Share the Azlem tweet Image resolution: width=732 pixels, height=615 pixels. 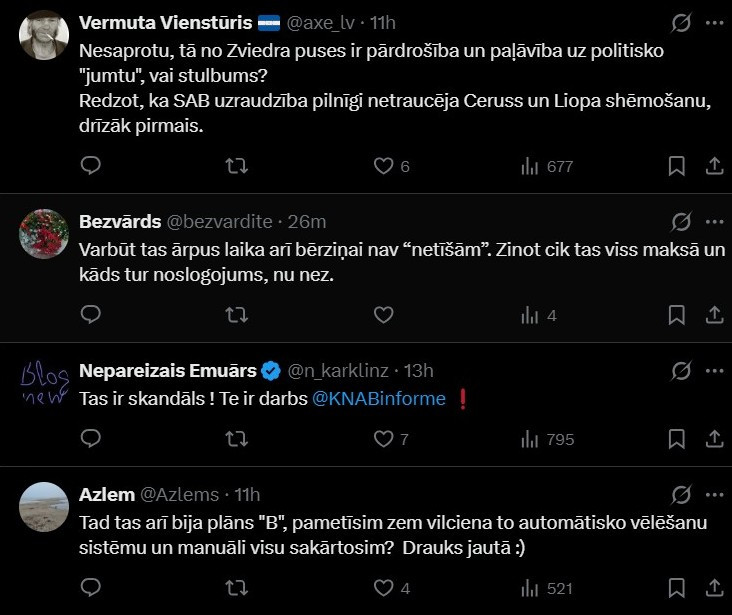(715, 587)
